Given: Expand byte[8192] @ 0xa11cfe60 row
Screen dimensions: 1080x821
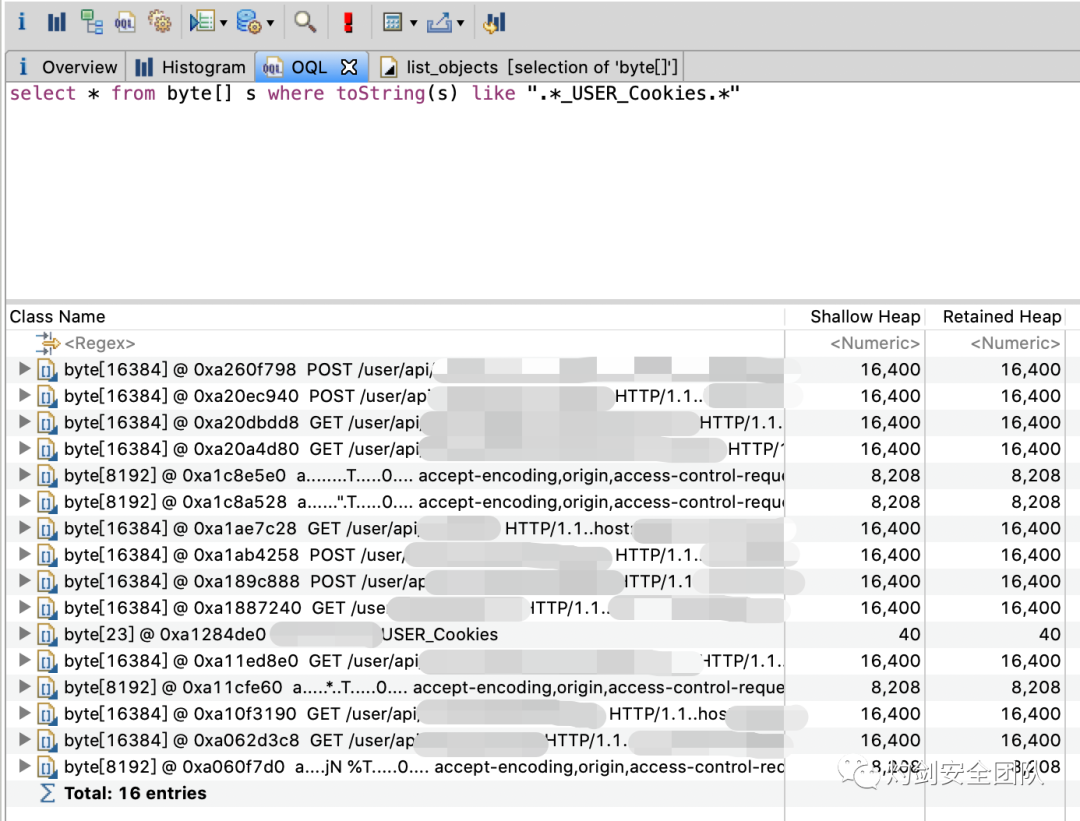Looking at the screenshot, I should tap(24, 687).
